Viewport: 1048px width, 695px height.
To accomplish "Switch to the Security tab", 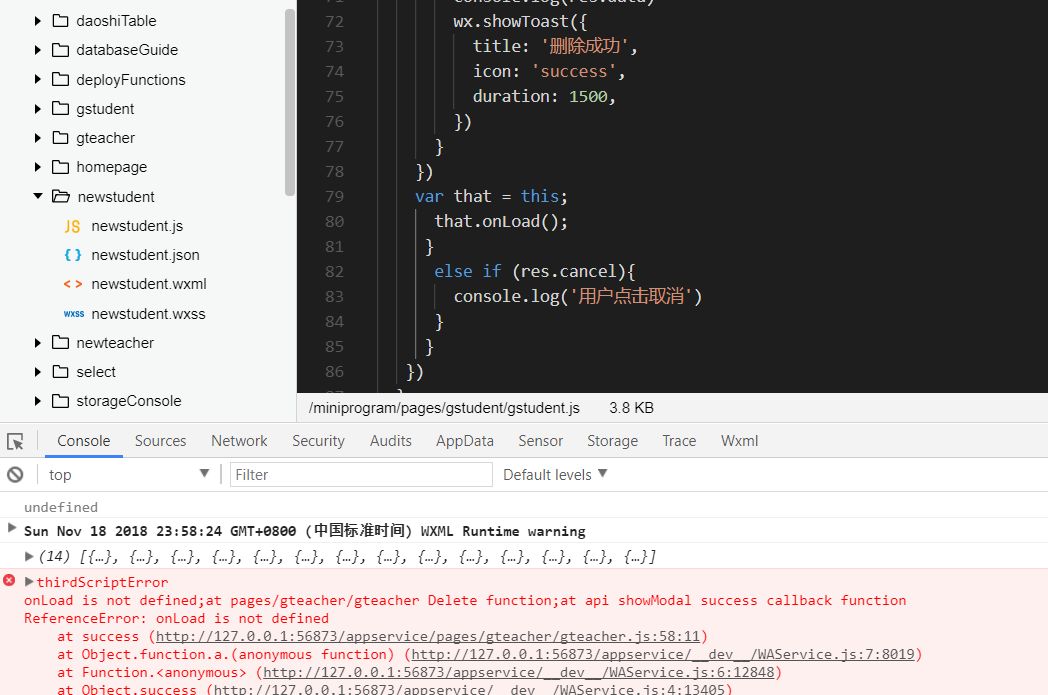I will [318, 441].
